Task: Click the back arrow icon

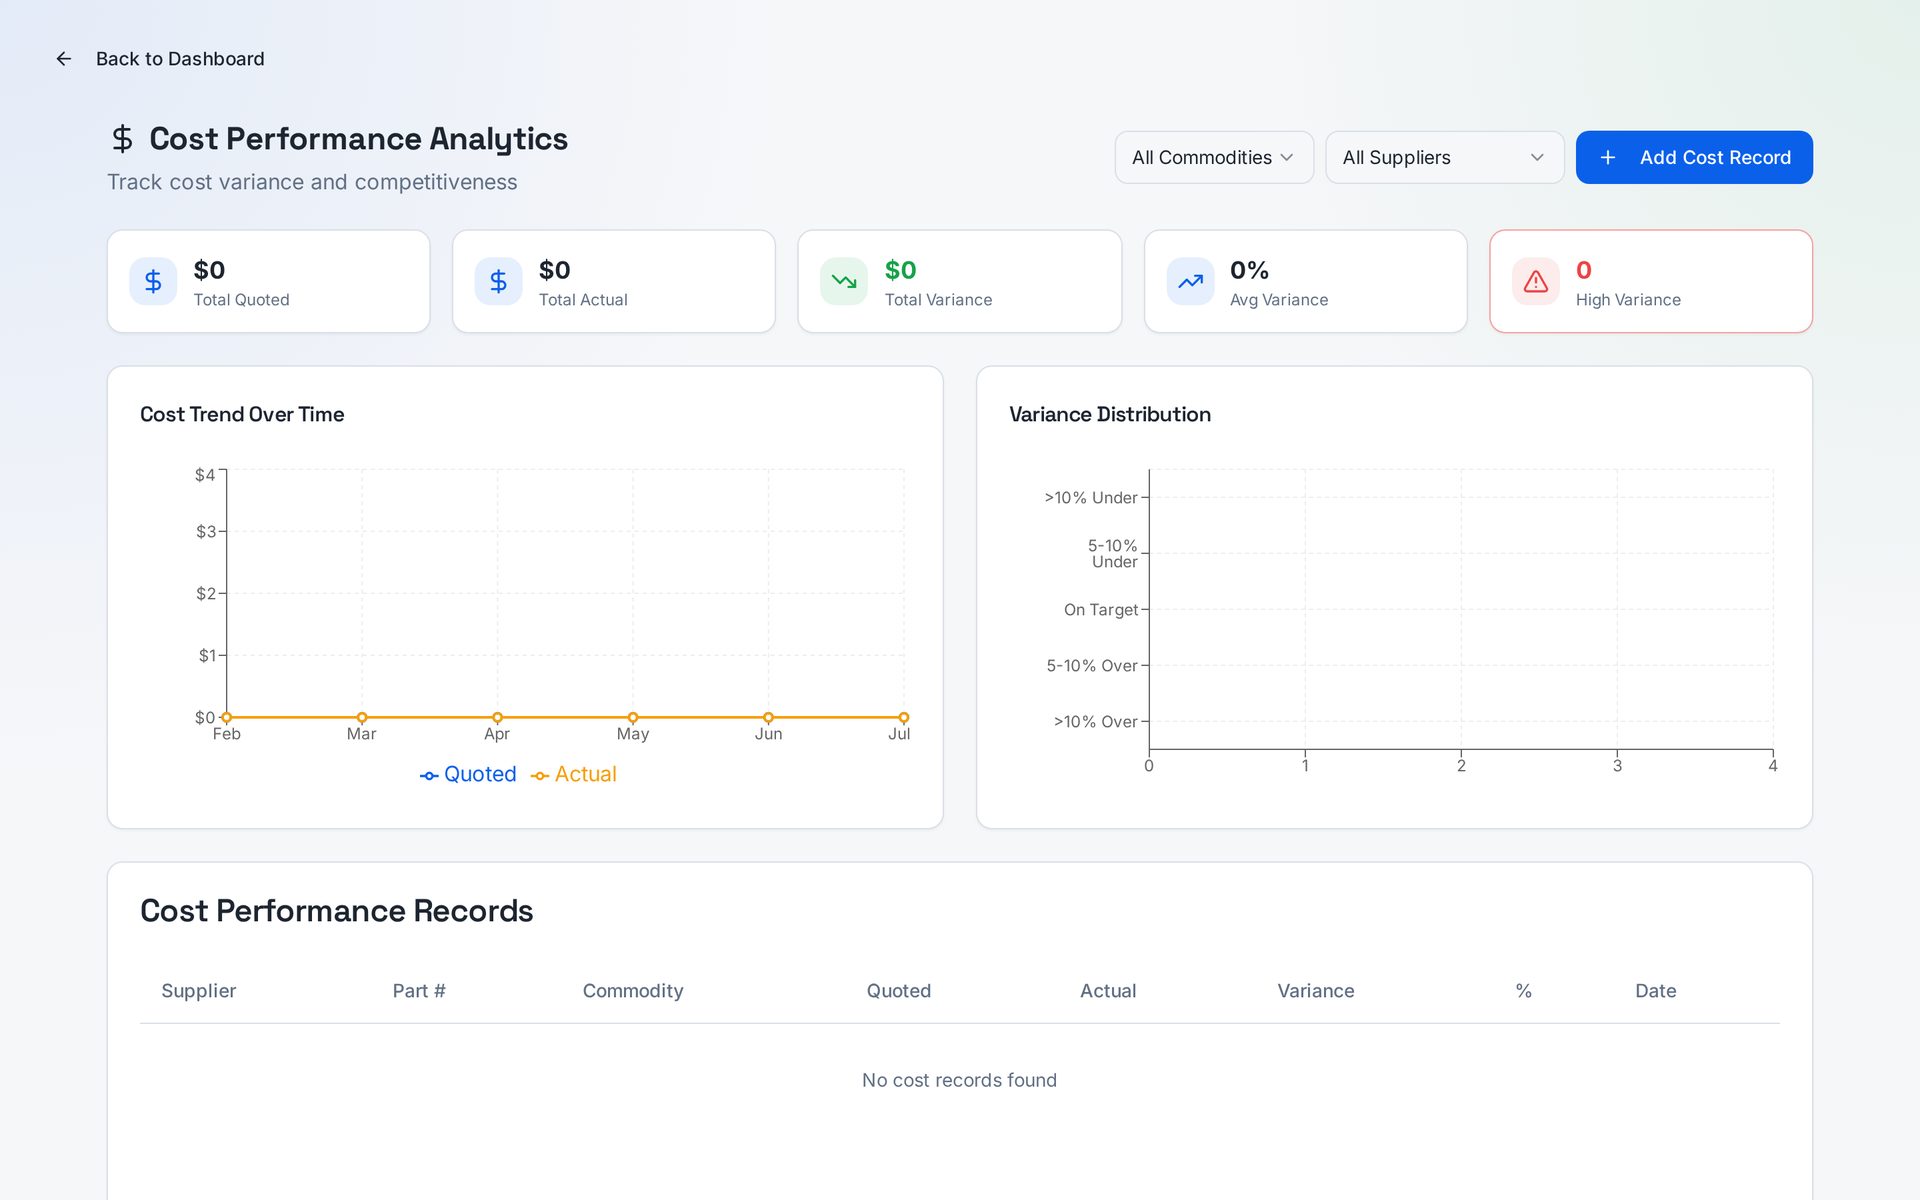Action: tap(64, 59)
